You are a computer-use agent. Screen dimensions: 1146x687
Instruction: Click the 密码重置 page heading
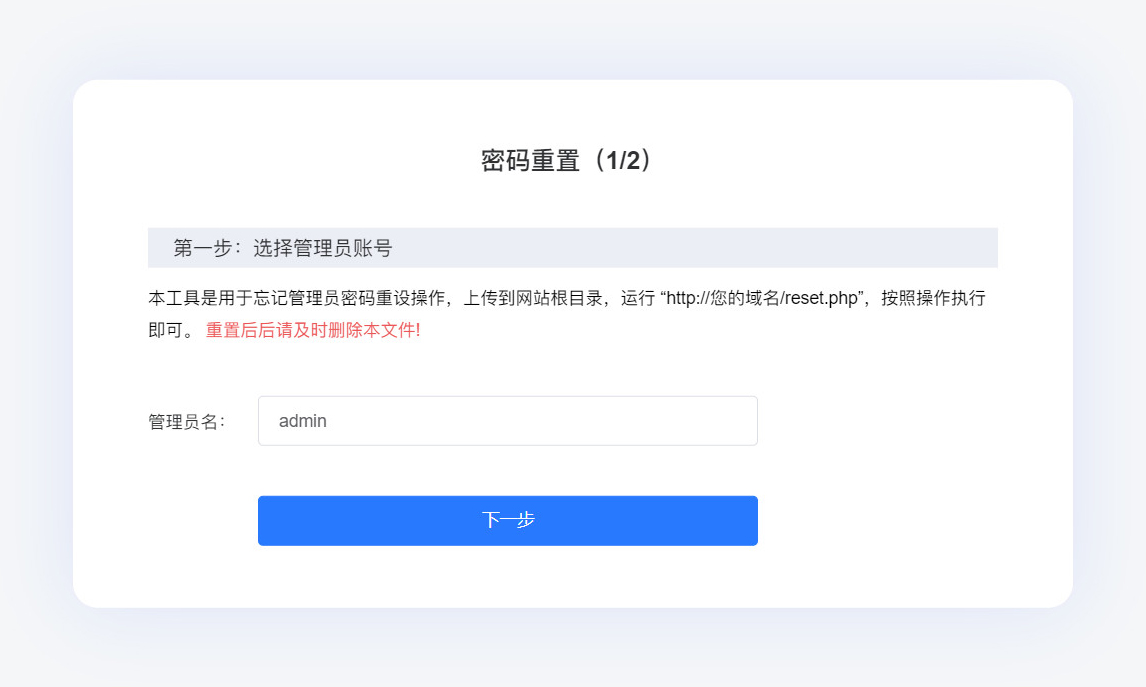530,160
